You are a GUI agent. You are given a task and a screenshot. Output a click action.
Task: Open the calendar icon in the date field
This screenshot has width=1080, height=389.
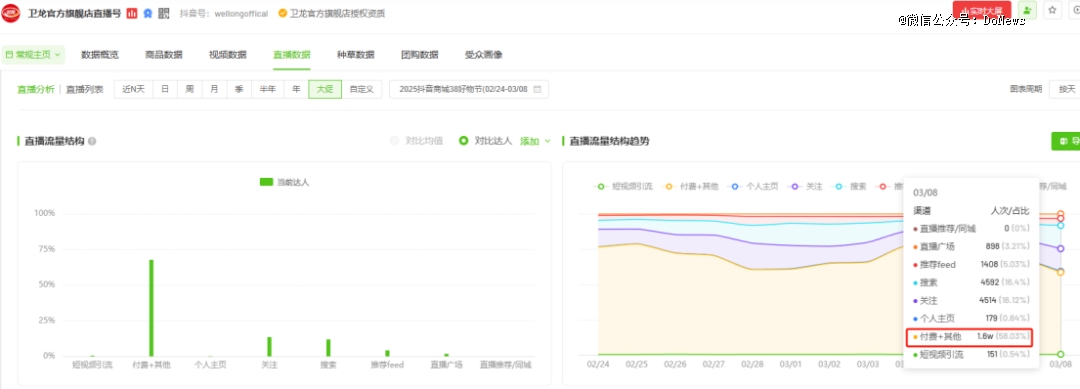(x=537, y=89)
